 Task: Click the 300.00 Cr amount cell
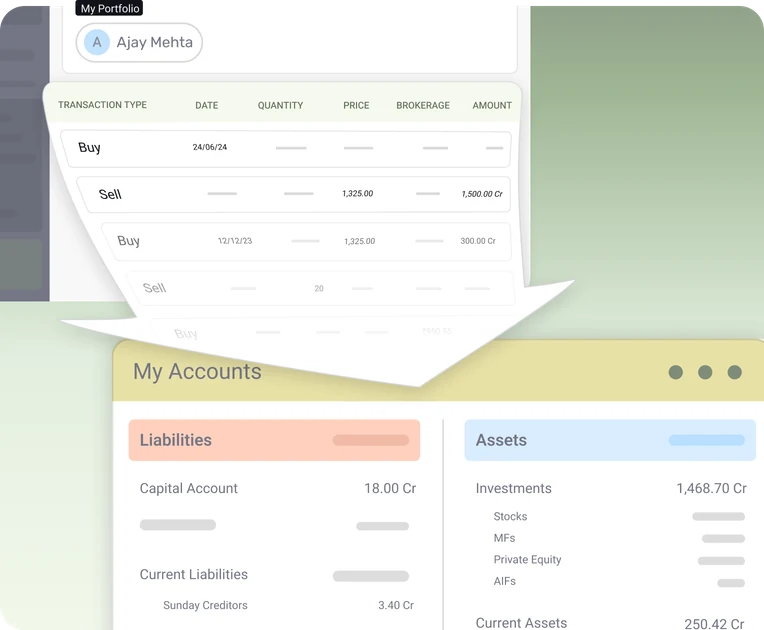click(x=478, y=241)
